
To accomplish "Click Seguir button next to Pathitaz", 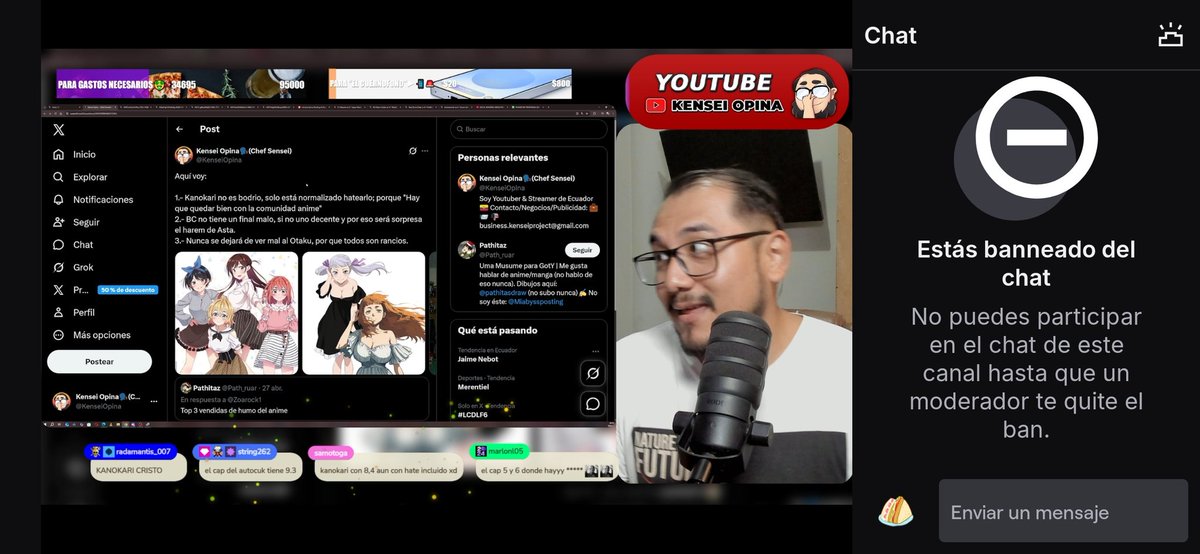I will (582, 250).
